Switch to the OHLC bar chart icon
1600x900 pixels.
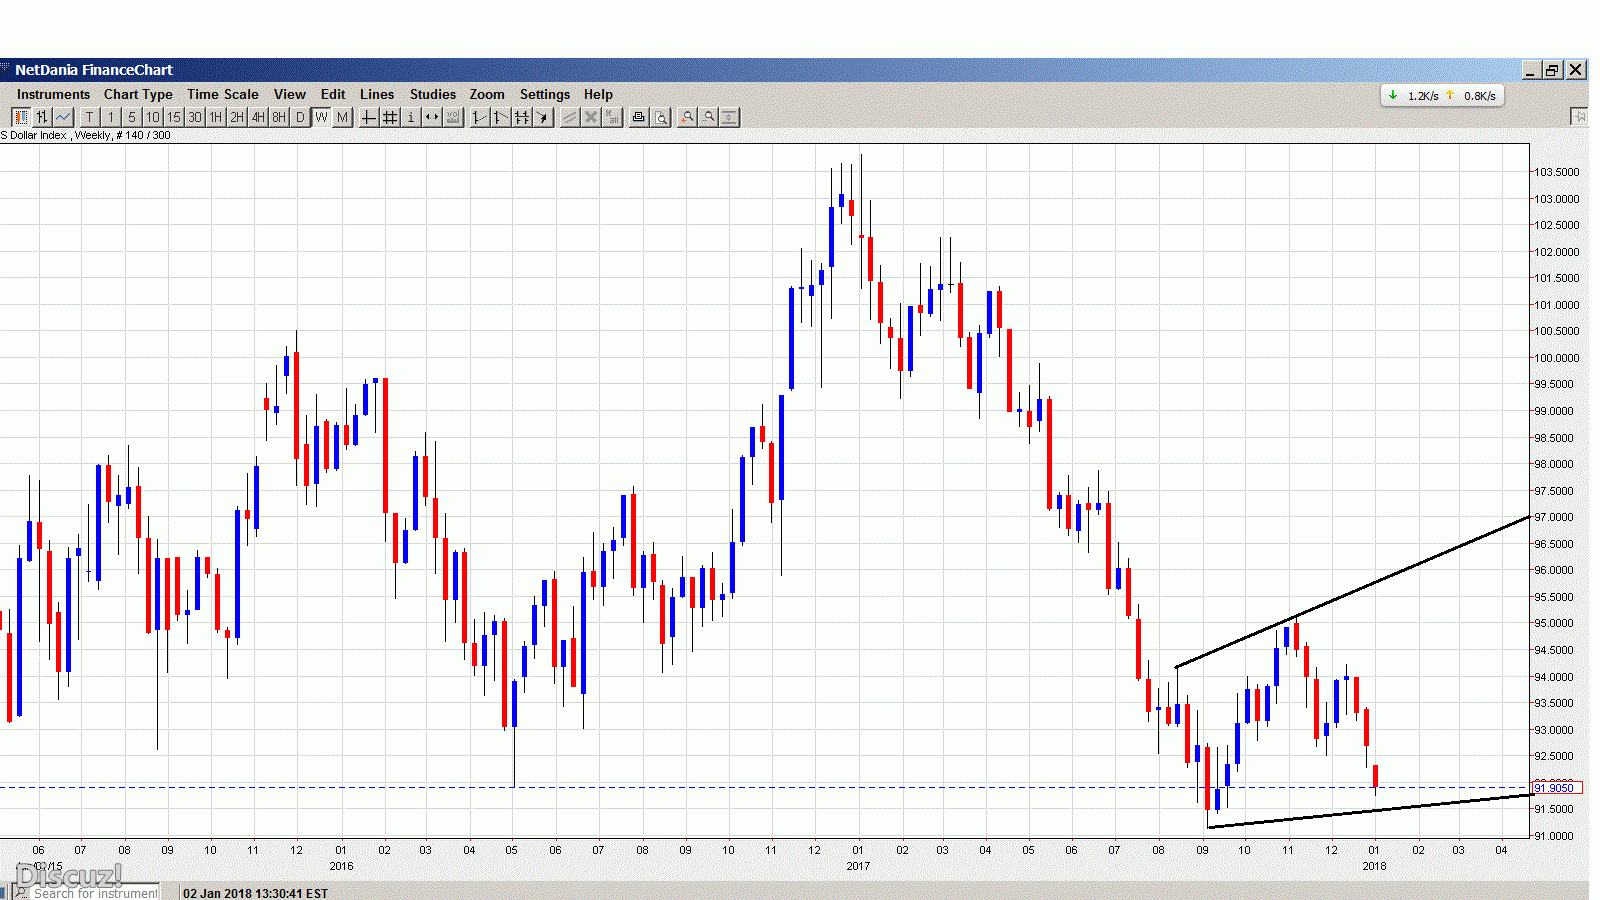point(42,117)
